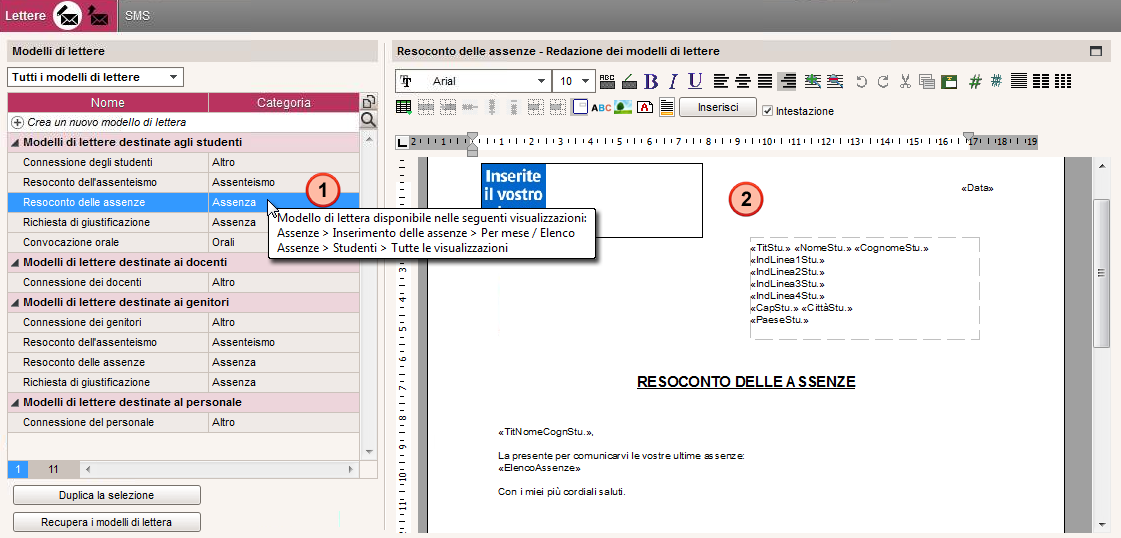Click the document vertical scrollbar thumb
The width and height of the screenshot is (1121, 538).
pyautogui.click(x=1102, y=272)
